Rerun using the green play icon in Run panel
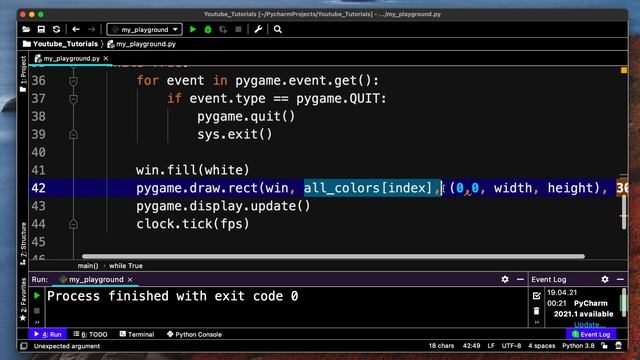Image resolution: width=640 pixels, height=360 pixels. point(37,295)
